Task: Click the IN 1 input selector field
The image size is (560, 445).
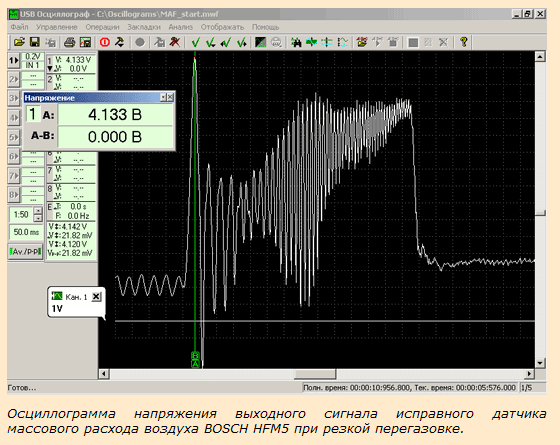Action: [x=33, y=65]
